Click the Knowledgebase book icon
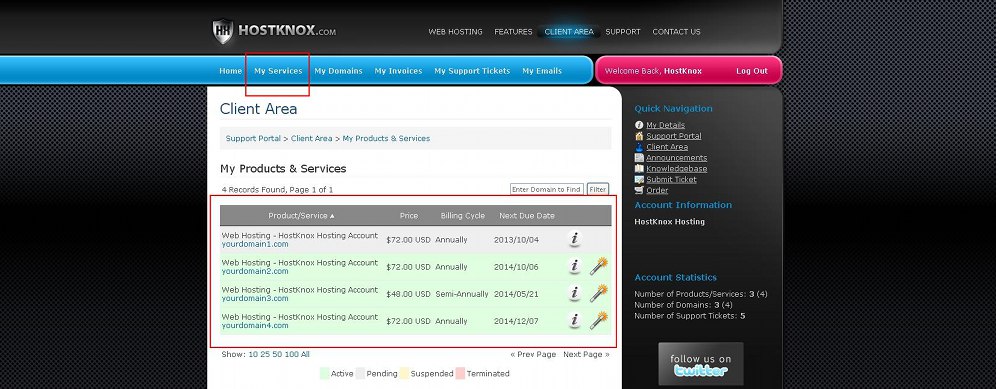Viewport: 996px width, 389px height. [639, 168]
